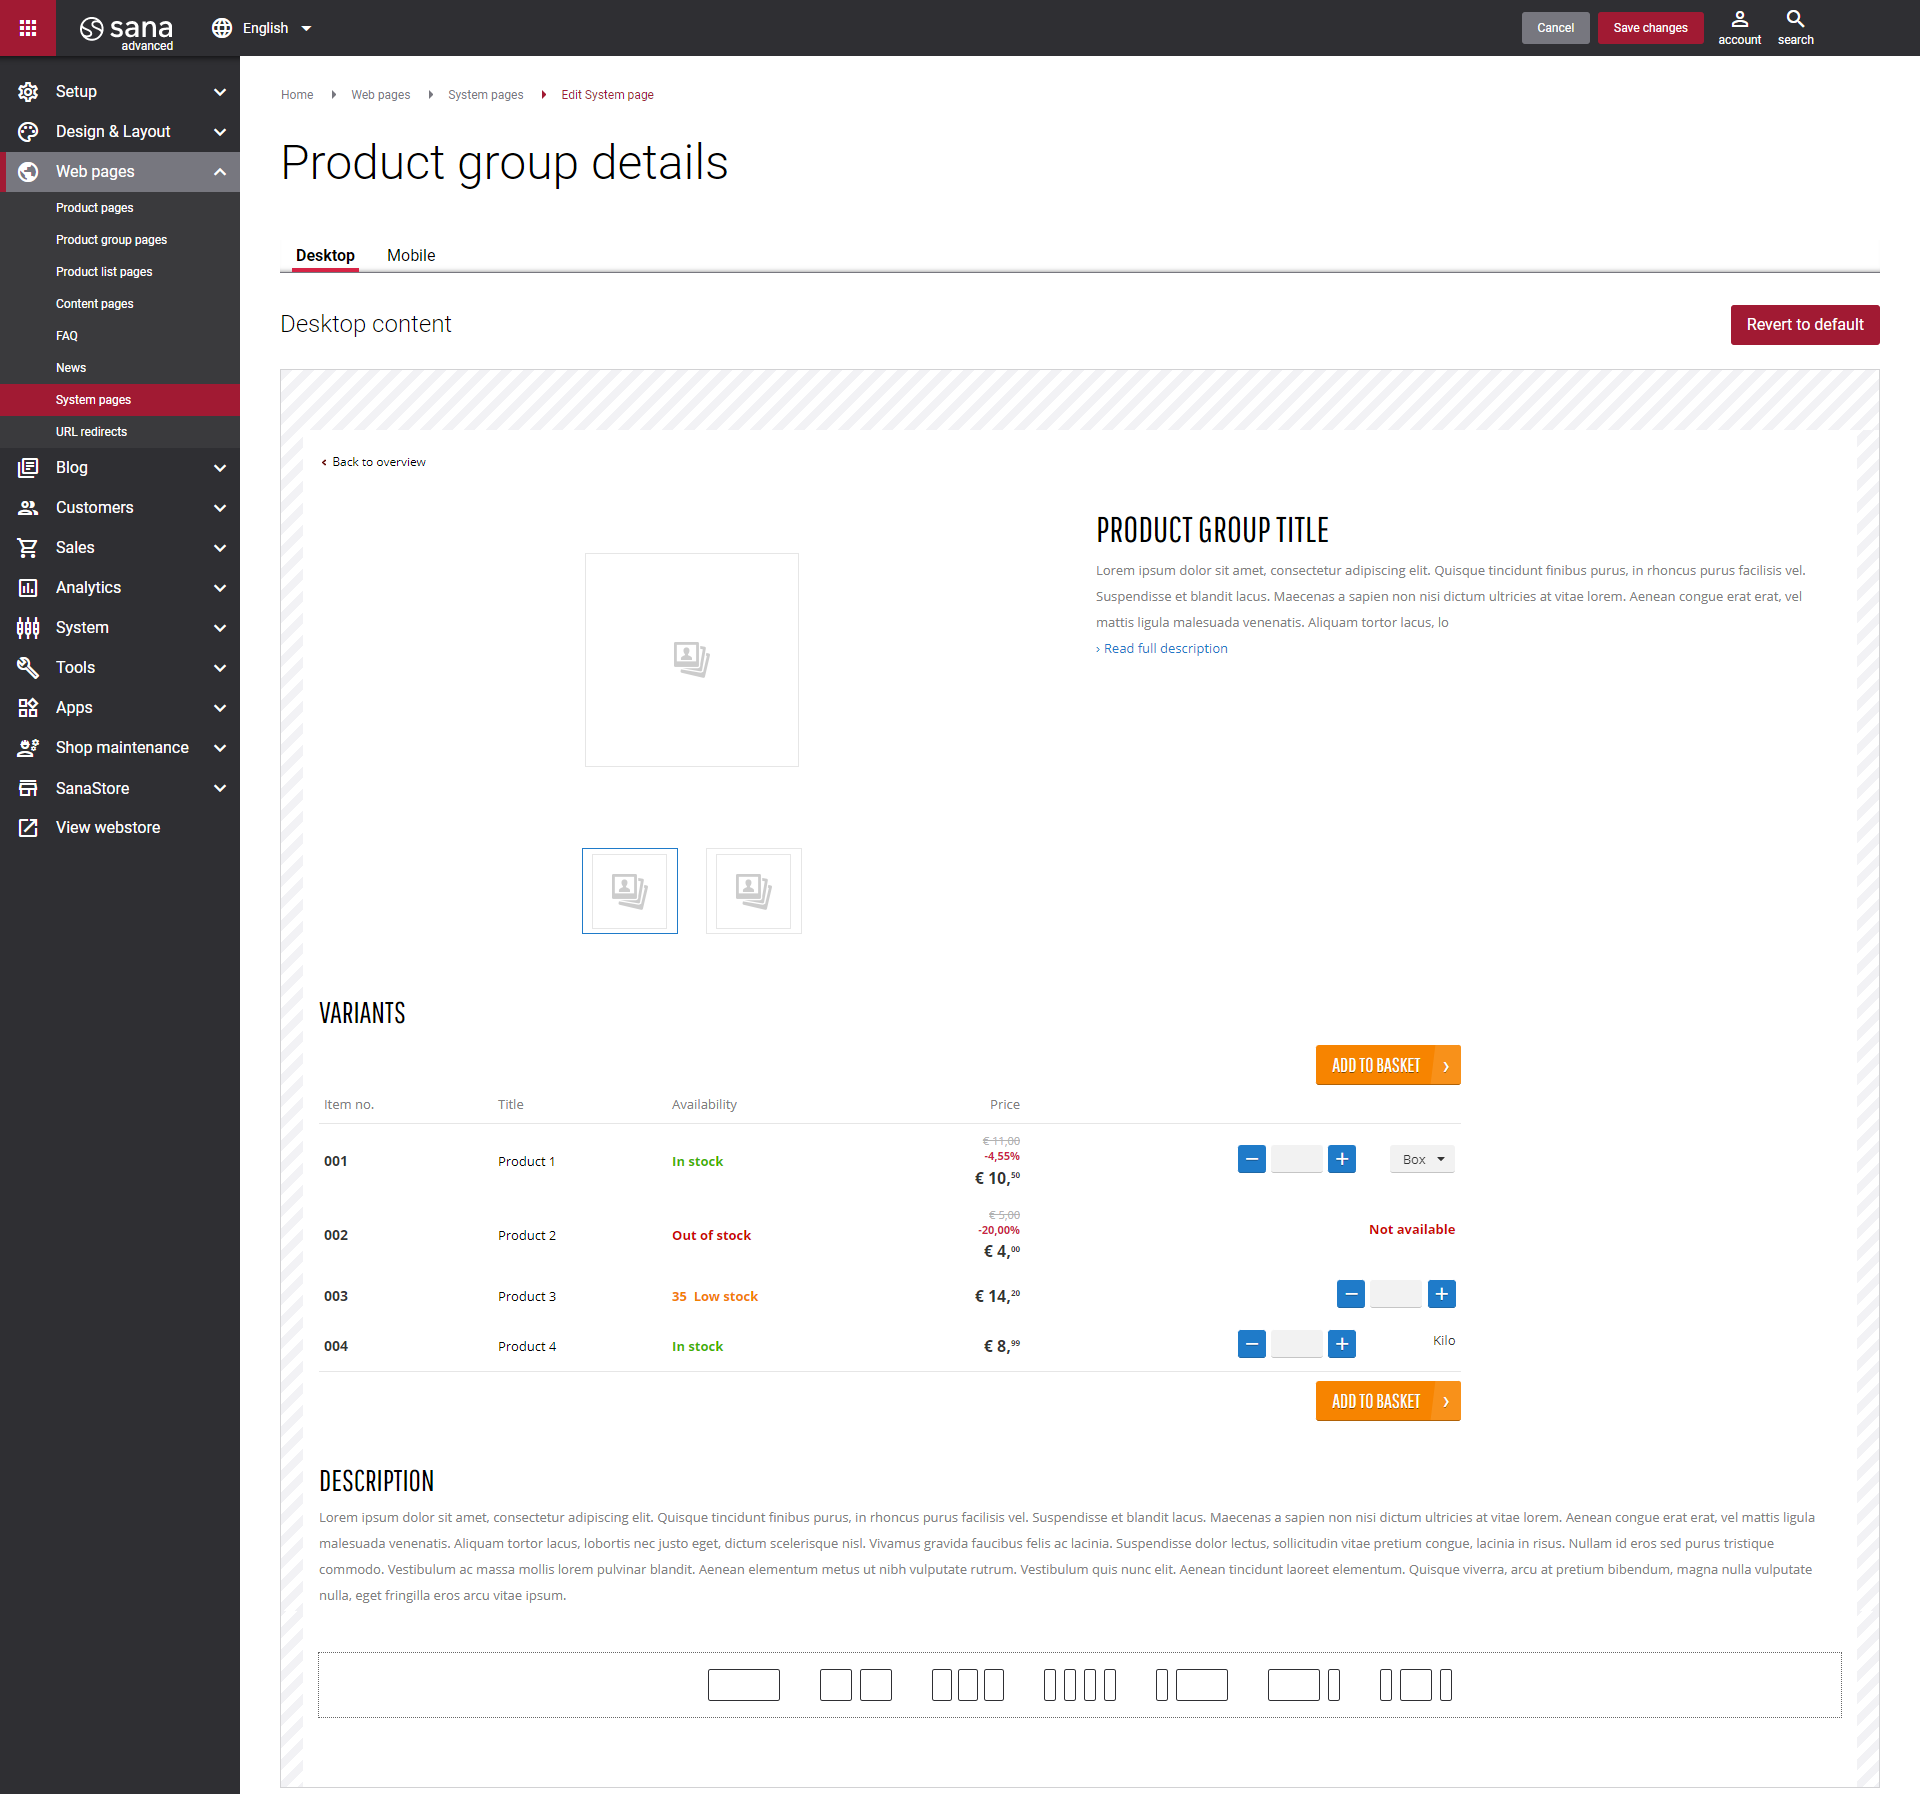Screen dimensions: 1920x1794
Task: Select the narrow-wide two column layout icon
Action: pyautogui.click(x=1192, y=1685)
